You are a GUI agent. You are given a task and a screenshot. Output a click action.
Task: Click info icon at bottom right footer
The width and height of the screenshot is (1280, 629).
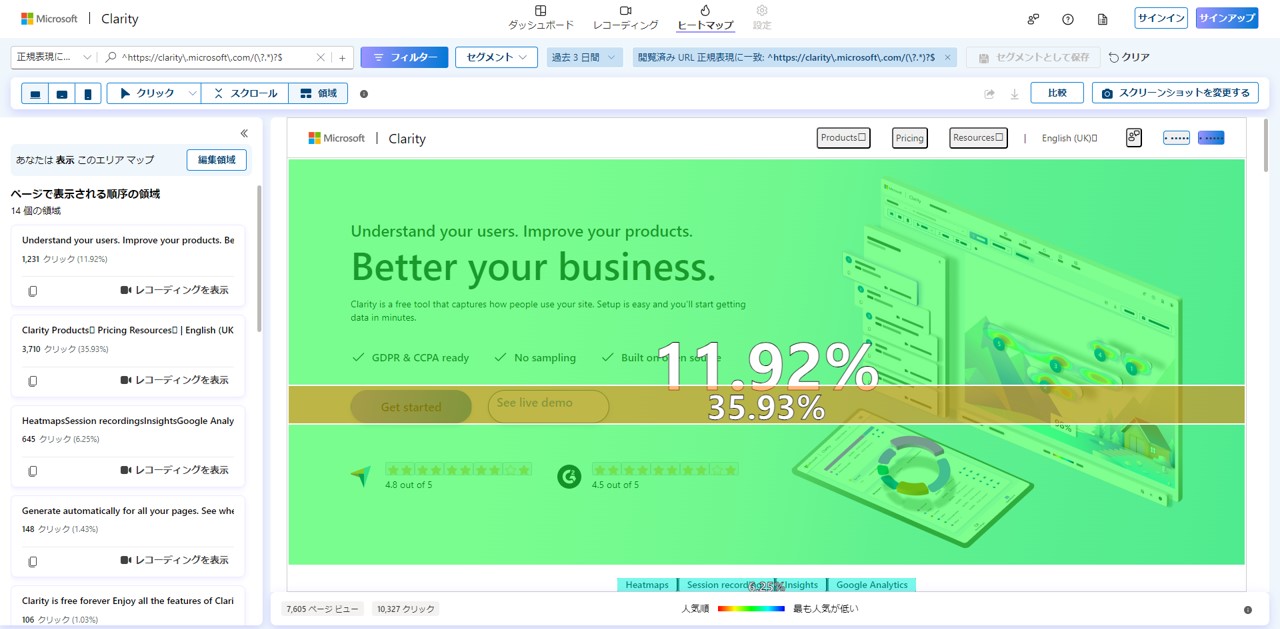click(1248, 609)
